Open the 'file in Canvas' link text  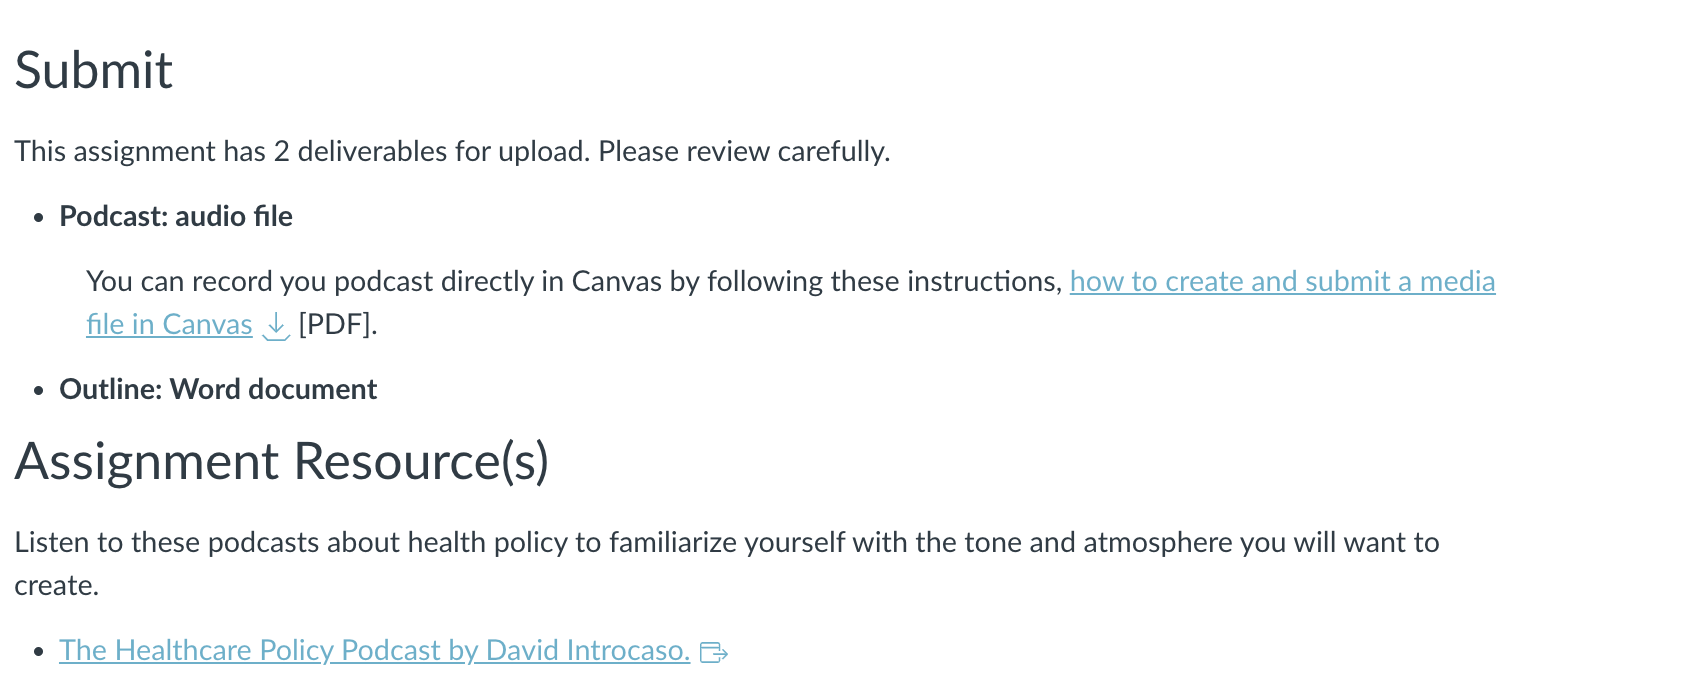pyautogui.click(x=169, y=324)
